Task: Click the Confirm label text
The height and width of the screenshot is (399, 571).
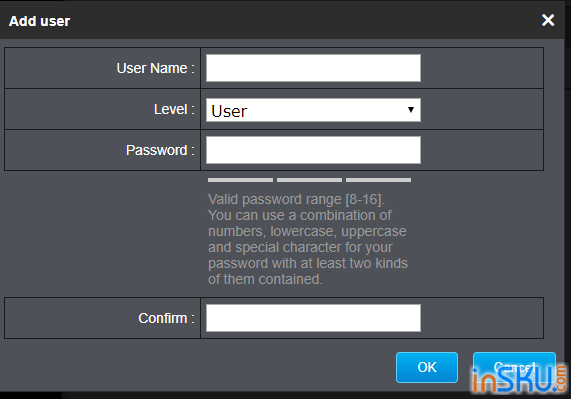Action: pos(166,318)
